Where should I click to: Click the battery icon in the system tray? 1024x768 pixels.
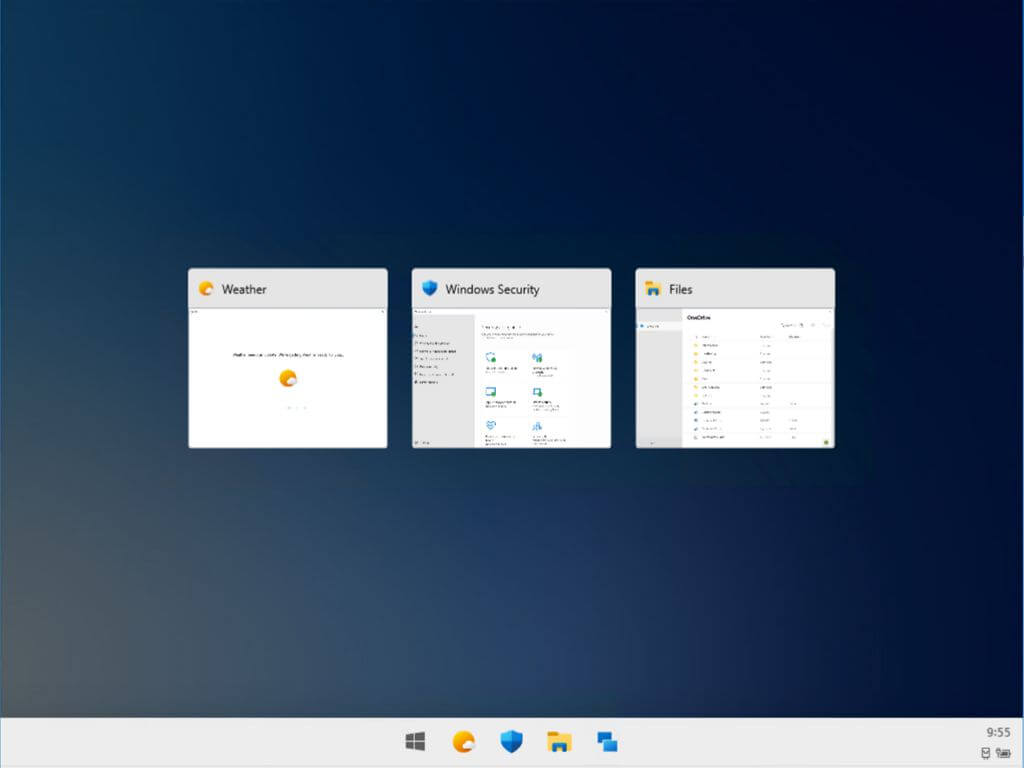pyautogui.click(x=1003, y=754)
